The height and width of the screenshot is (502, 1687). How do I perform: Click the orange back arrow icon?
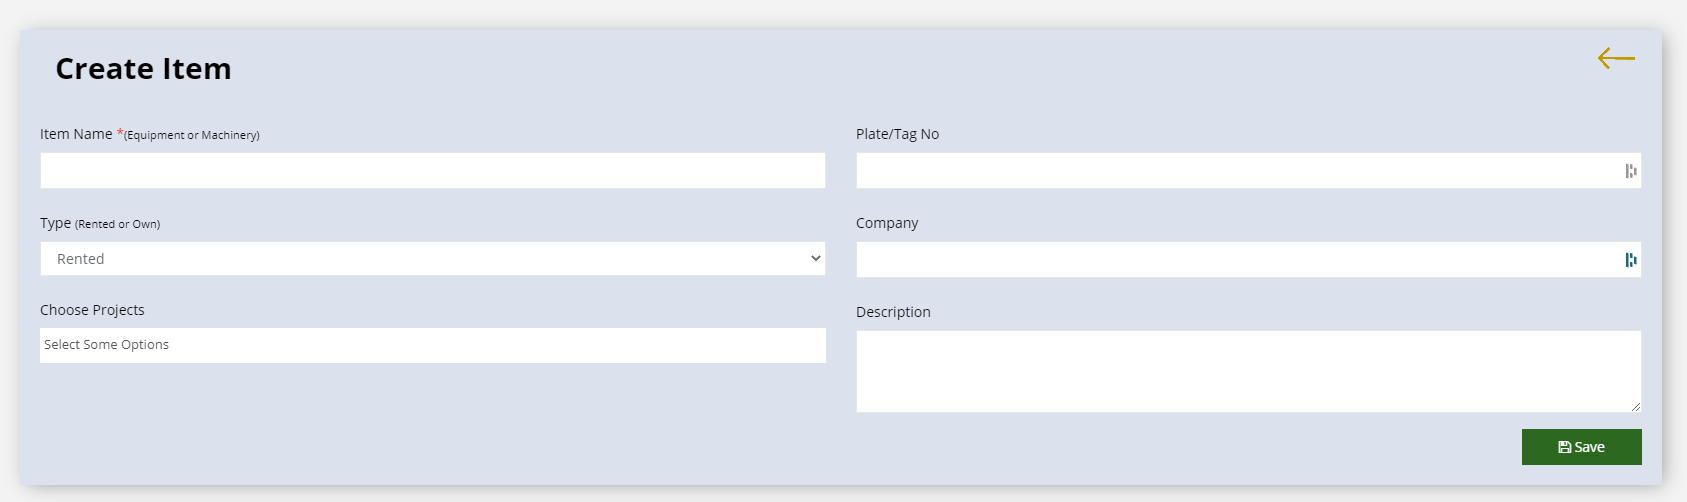[1616, 59]
